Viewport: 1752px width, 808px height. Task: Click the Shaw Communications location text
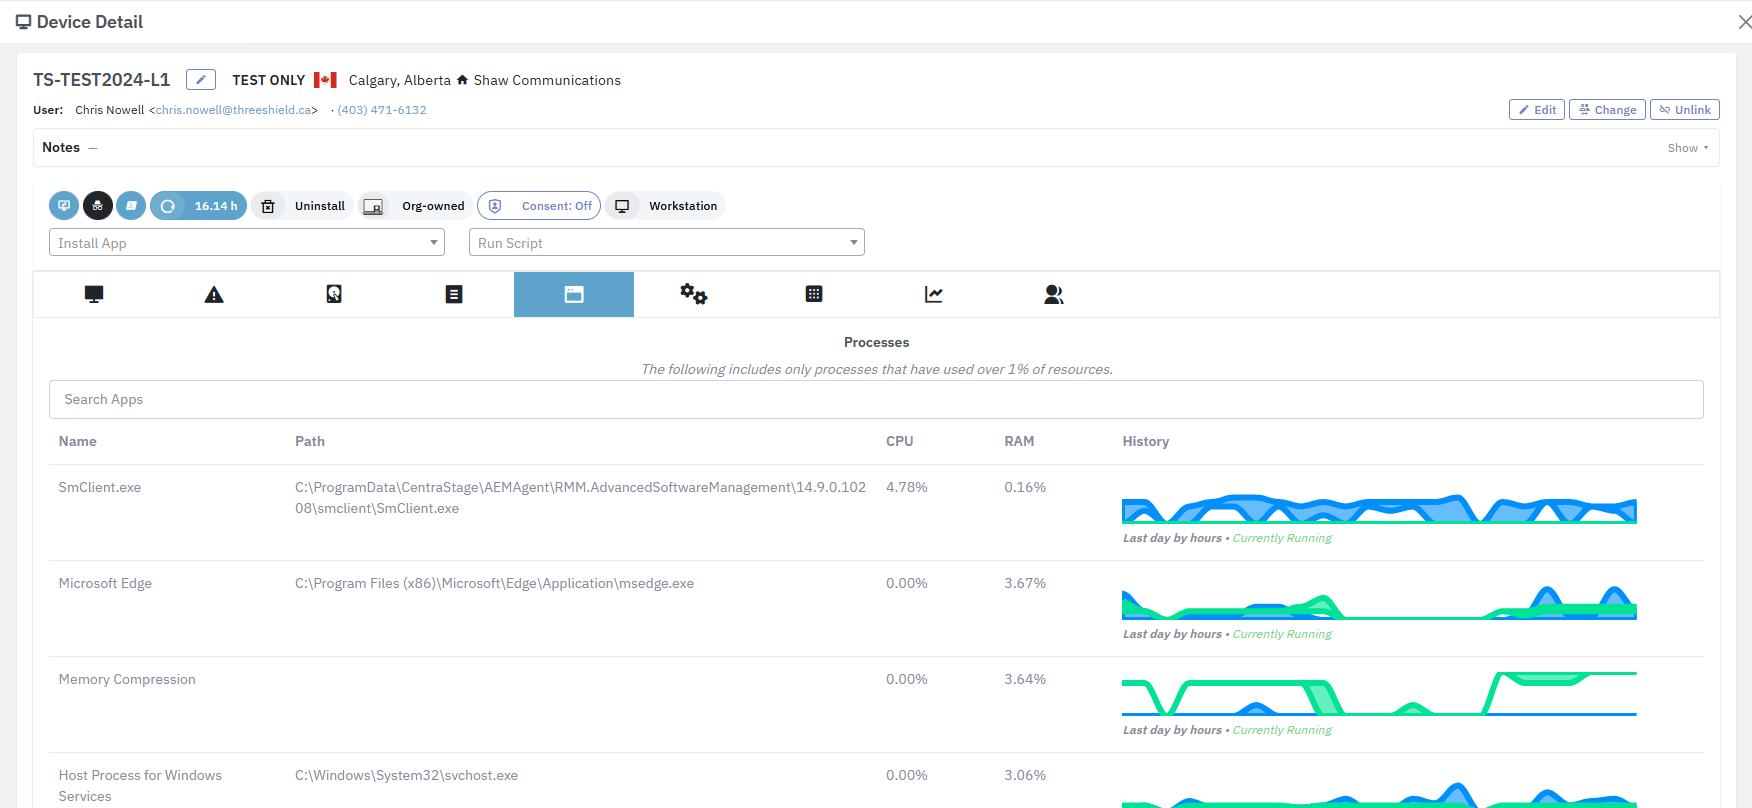(x=547, y=80)
